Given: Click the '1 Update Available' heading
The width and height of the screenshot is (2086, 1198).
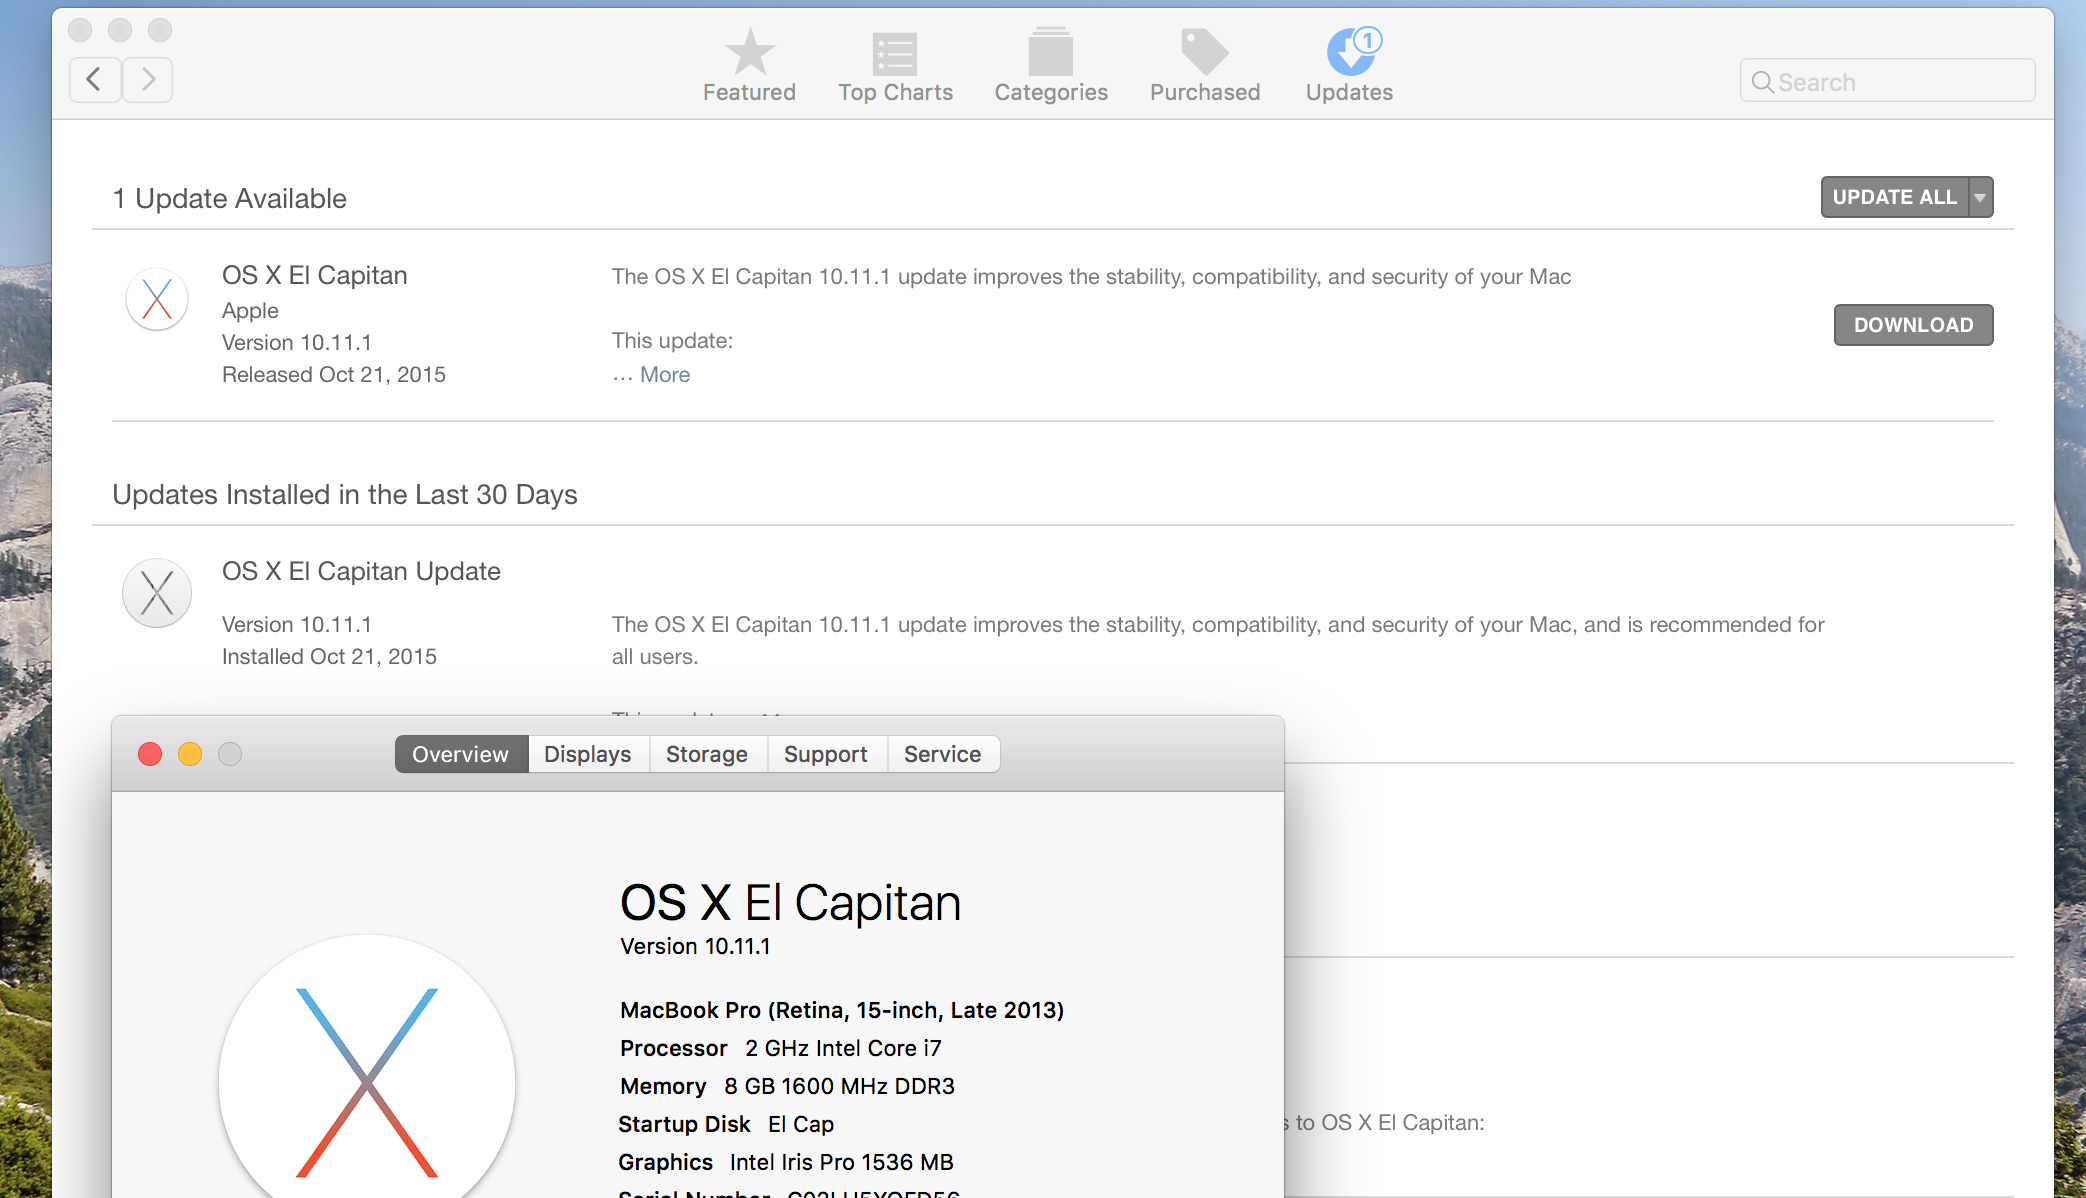Looking at the screenshot, I should click(230, 198).
